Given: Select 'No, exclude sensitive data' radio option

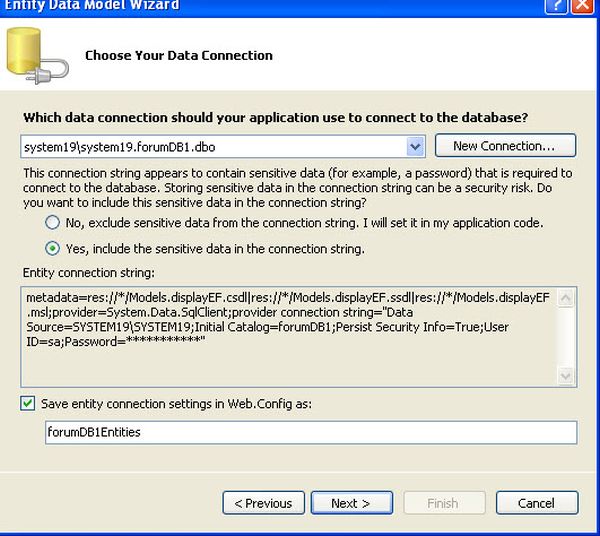Looking at the screenshot, I should pos(53,223).
